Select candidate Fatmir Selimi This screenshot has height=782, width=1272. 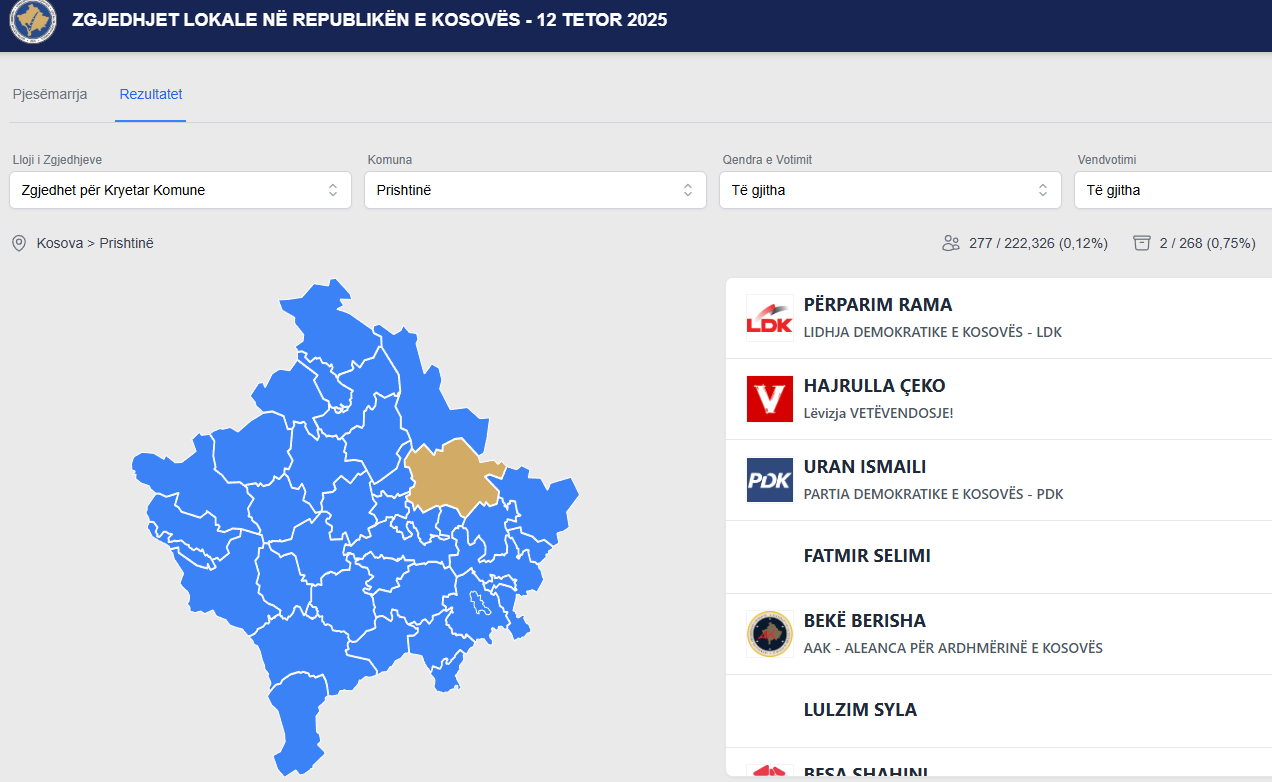coord(867,556)
